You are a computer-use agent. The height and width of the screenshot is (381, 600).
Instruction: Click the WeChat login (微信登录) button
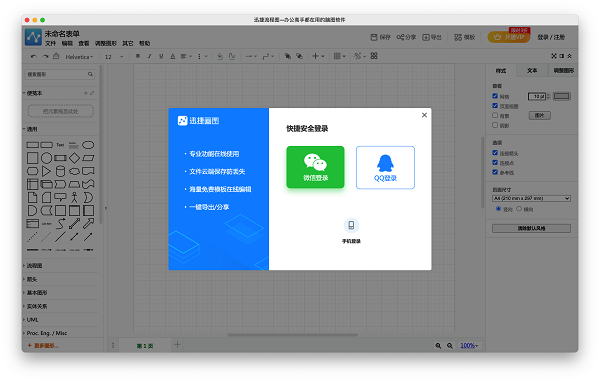coord(315,167)
